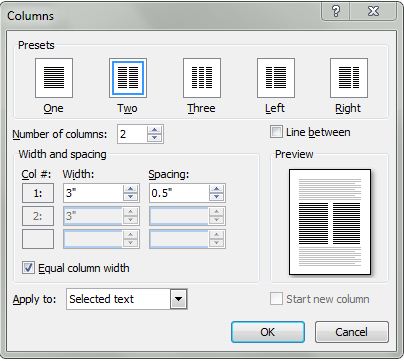Open the Apply to dropdown arrow
The height and width of the screenshot is (361, 404).
pyautogui.click(x=179, y=299)
